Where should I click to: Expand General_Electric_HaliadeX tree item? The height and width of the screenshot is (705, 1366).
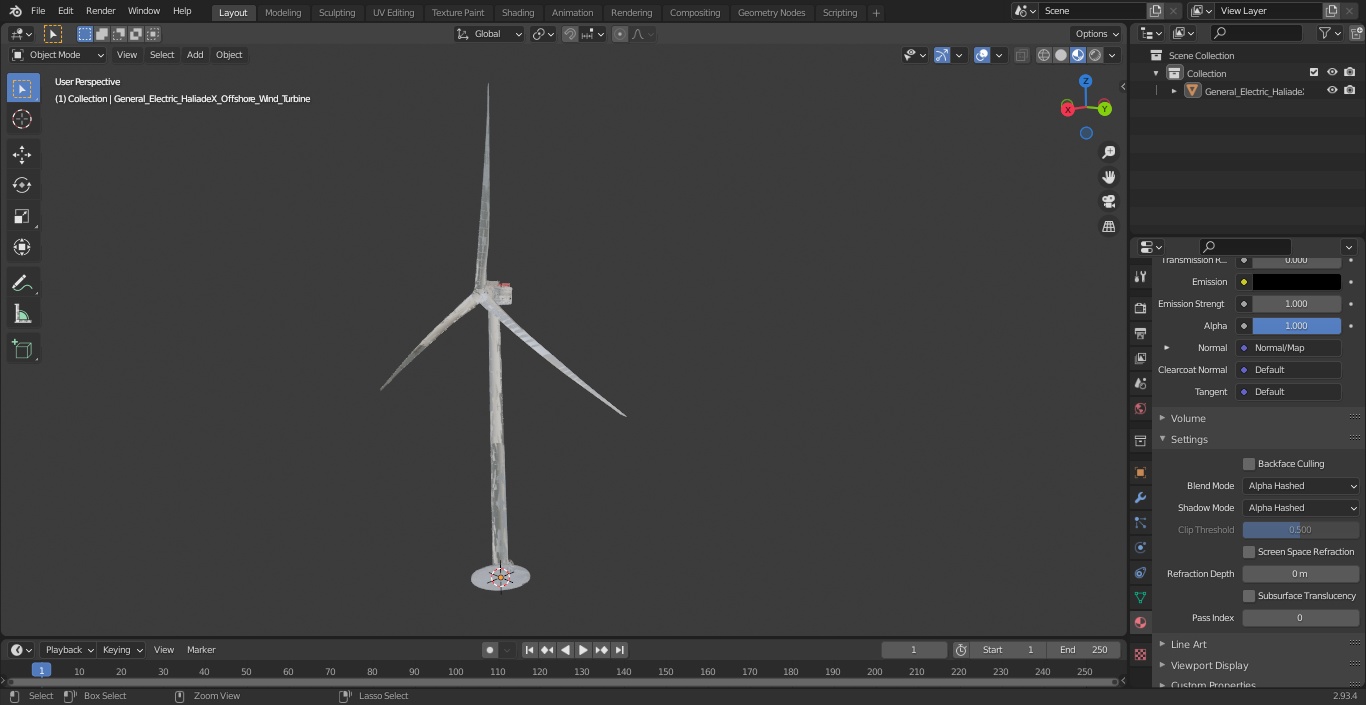pos(1174,91)
